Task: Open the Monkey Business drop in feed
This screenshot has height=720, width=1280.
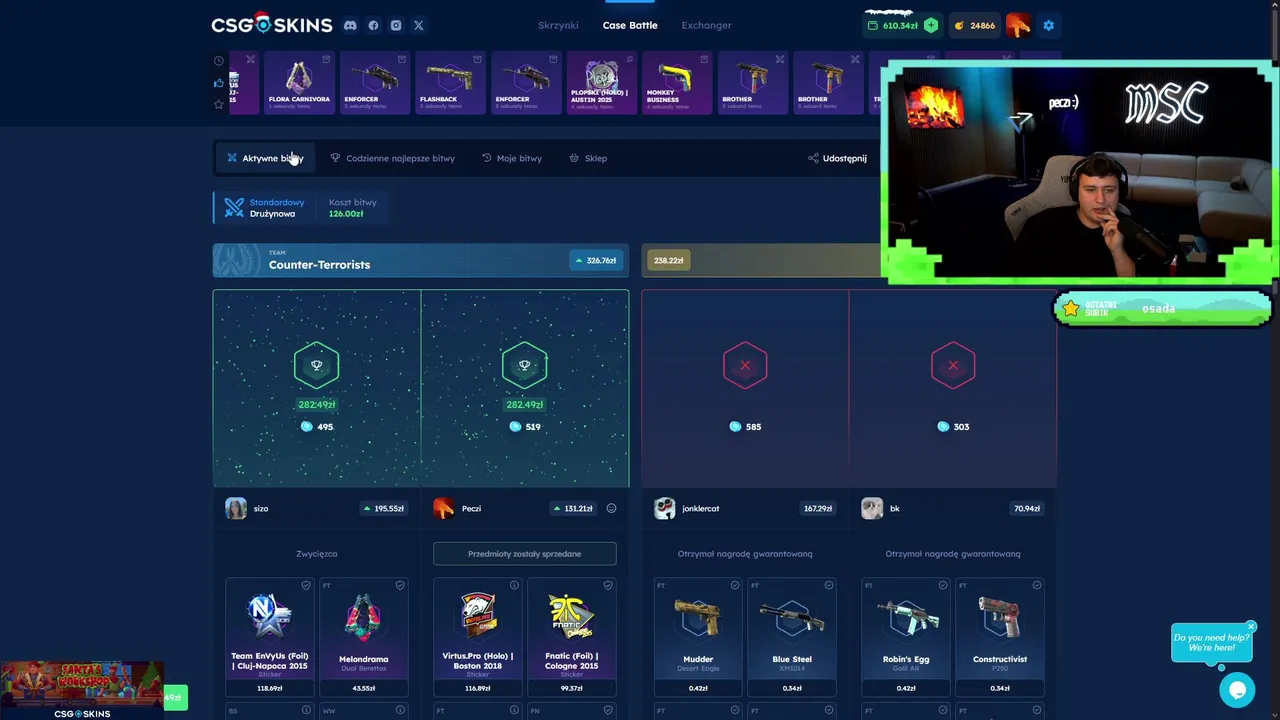Action: click(677, 82)
